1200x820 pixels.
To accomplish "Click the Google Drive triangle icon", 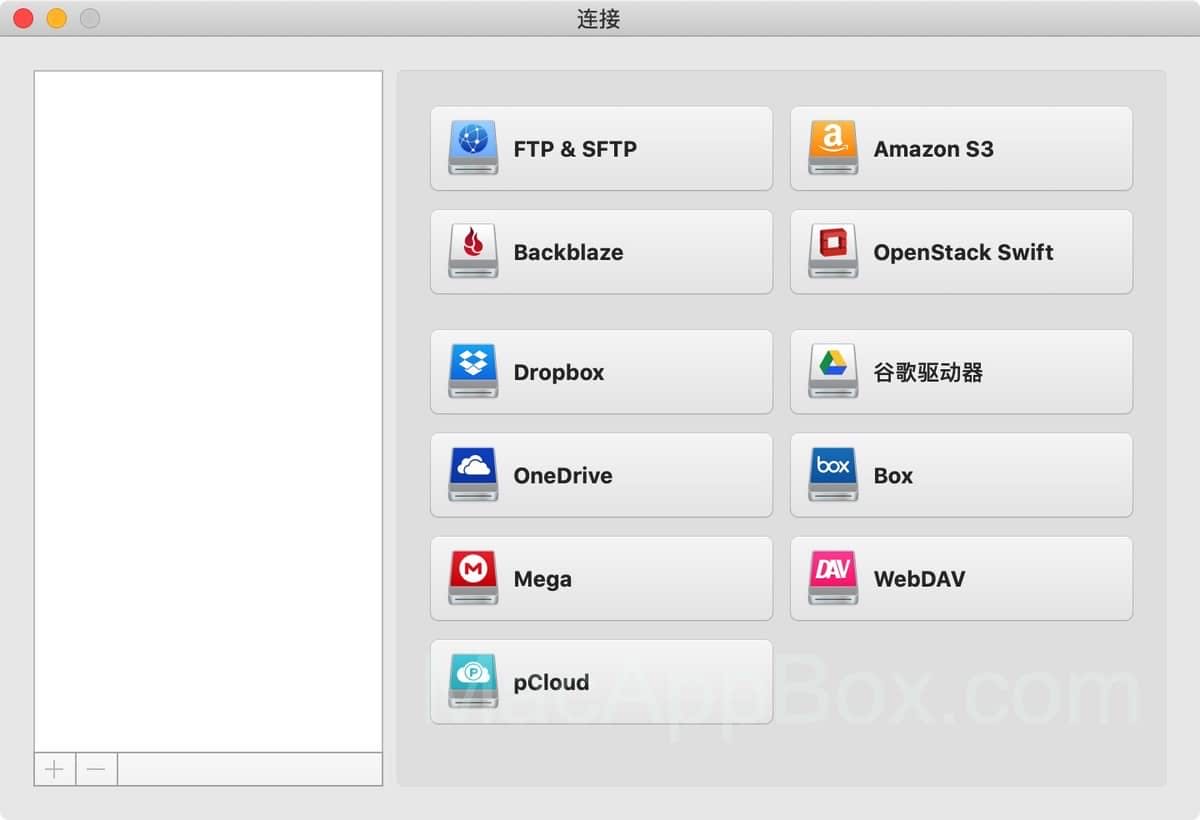I will [833, 371].
